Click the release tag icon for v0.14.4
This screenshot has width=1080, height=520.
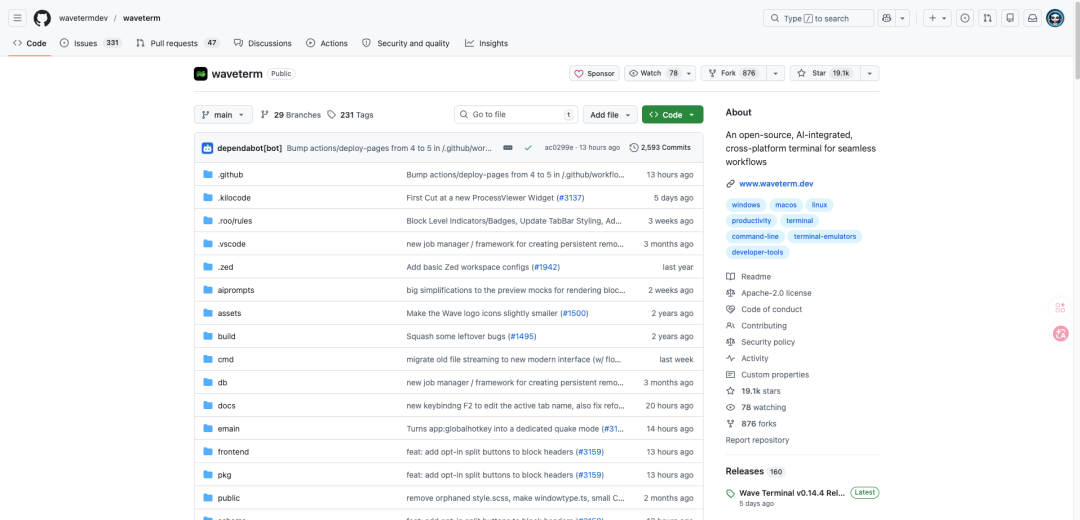pos(730,493)
